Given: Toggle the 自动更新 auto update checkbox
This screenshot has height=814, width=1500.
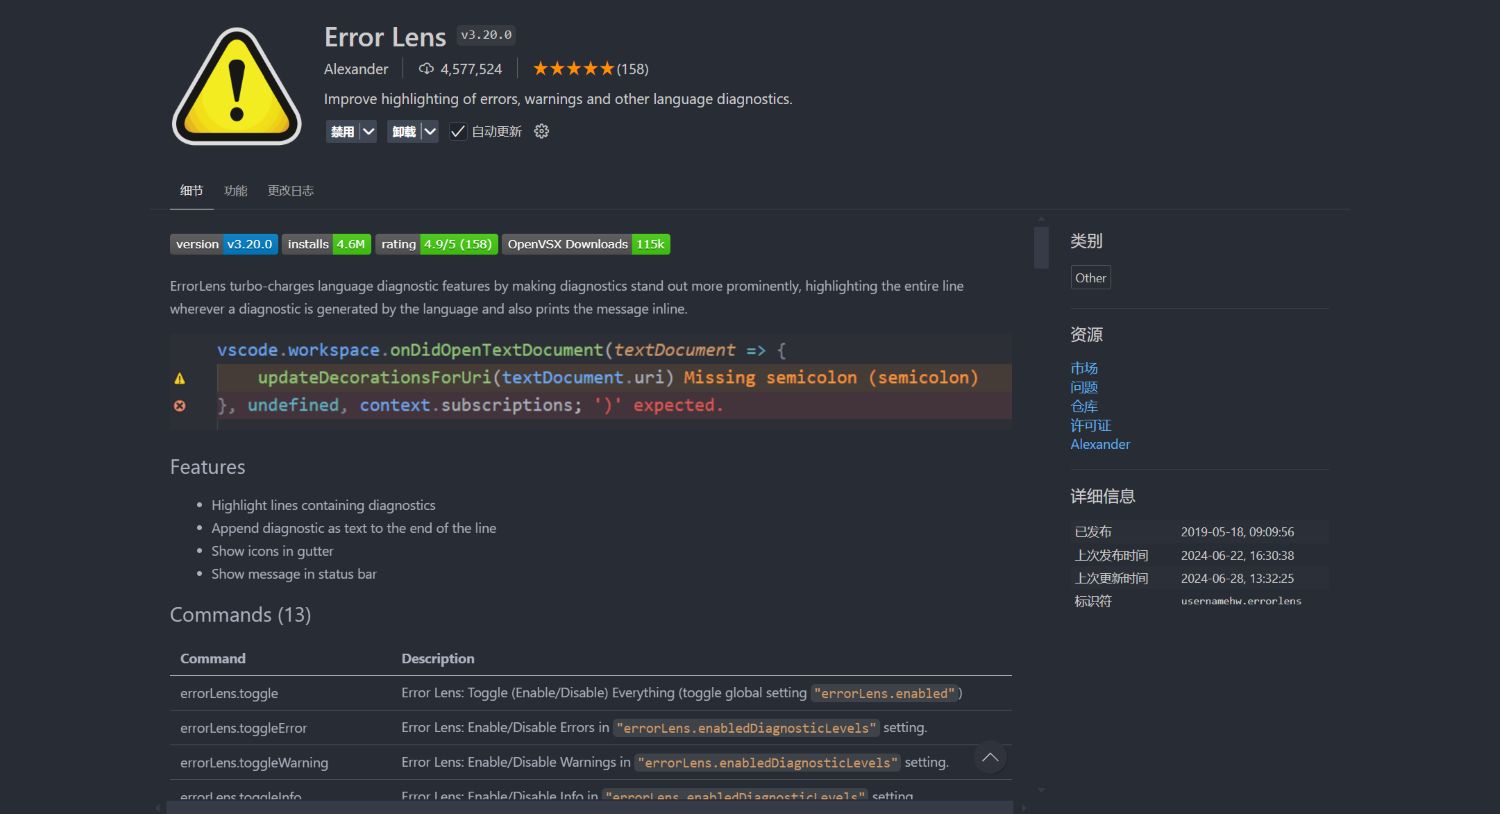Looking at the screenshot, I should click(x=458, y=131).
